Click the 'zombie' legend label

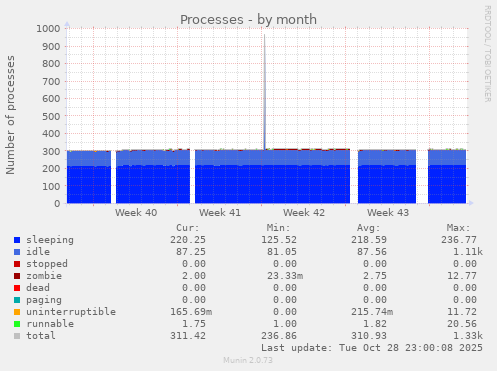[x=44, y=276]
